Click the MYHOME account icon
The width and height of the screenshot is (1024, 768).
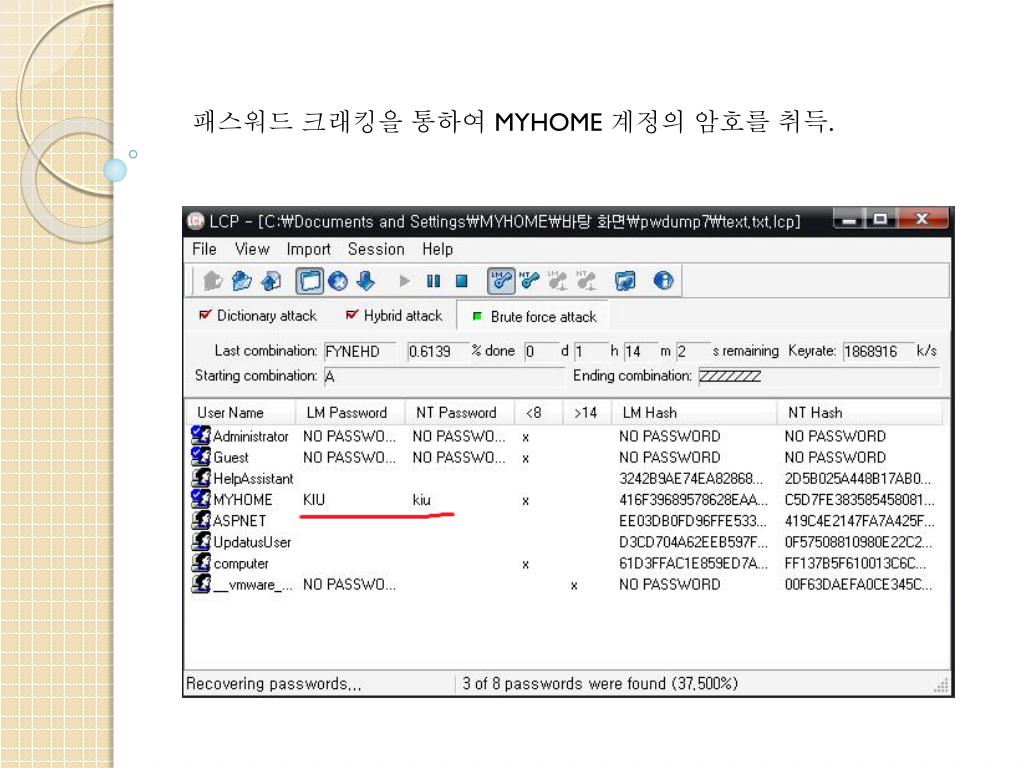(x=200, y=499)
